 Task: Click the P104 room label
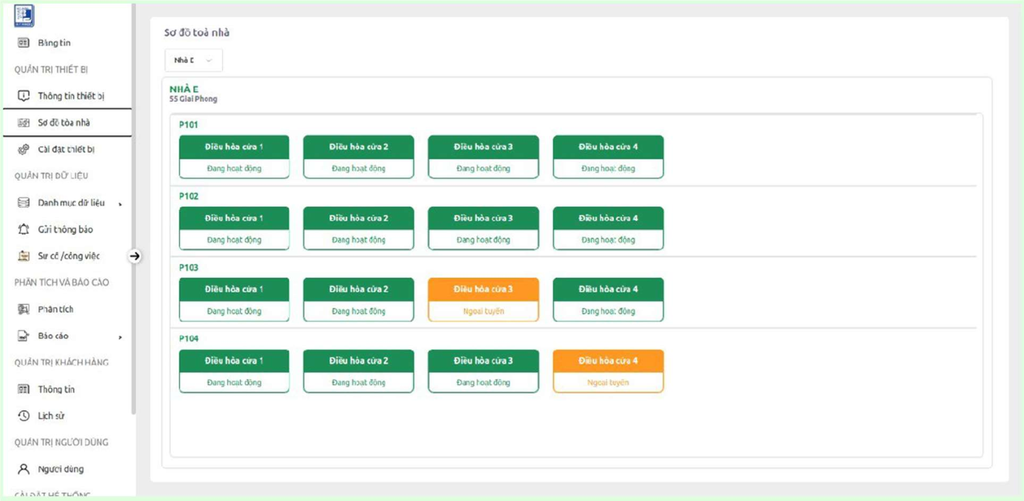[x=189, y=338]
